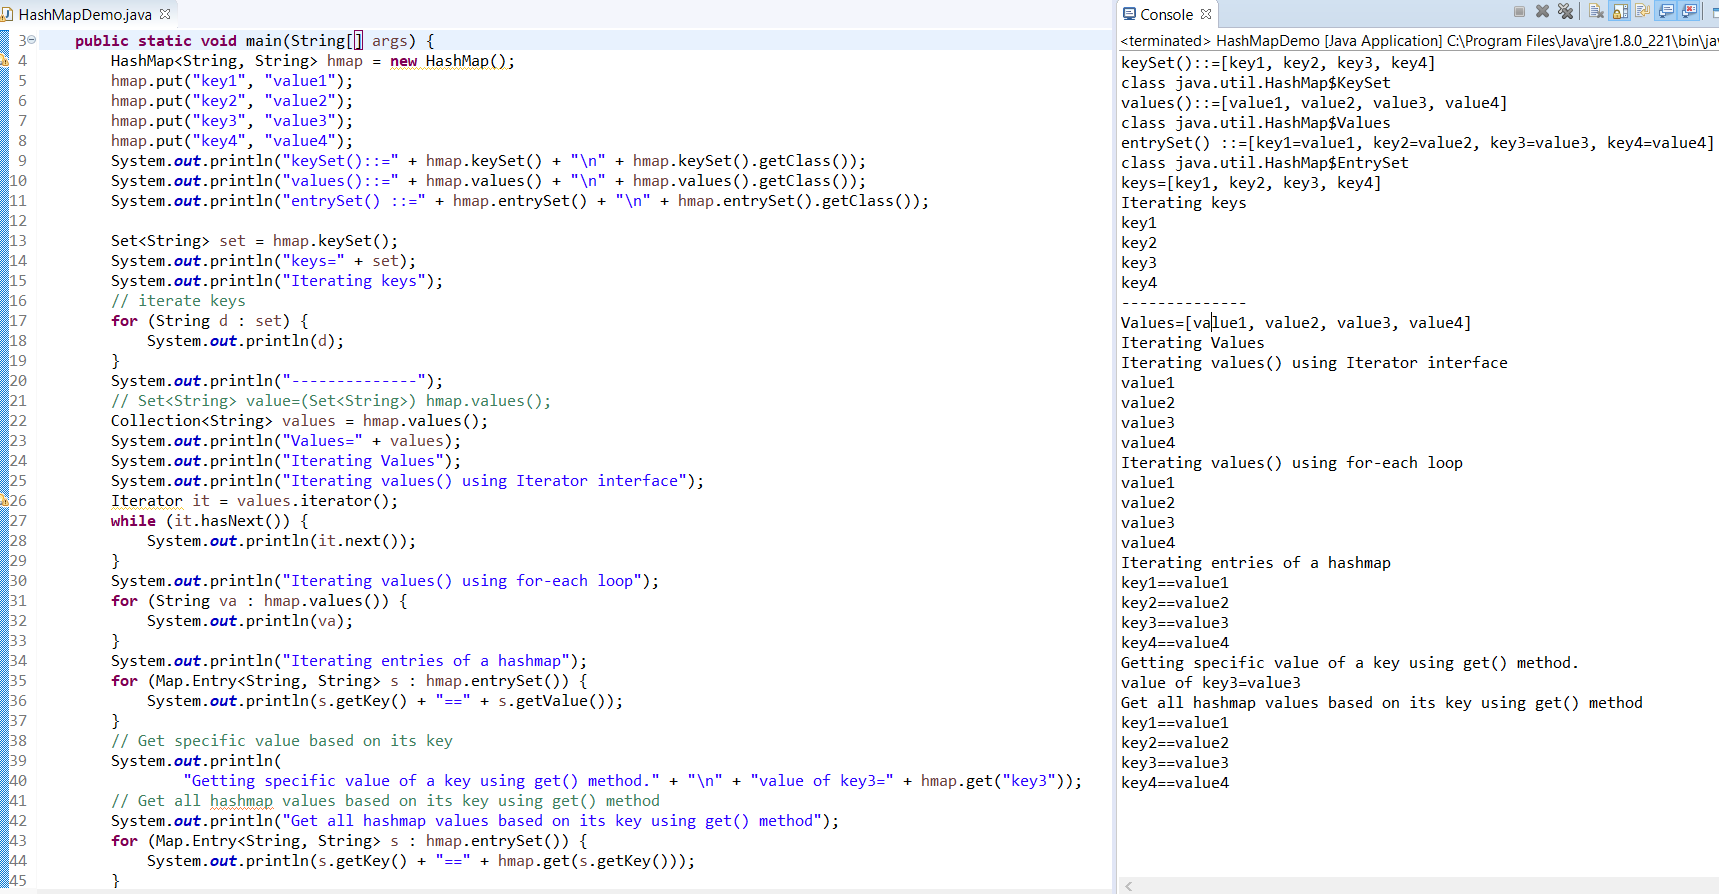Click the Remove Launch icon in Console
The image size is (1719, 894).
click(x=1542, y=11)
